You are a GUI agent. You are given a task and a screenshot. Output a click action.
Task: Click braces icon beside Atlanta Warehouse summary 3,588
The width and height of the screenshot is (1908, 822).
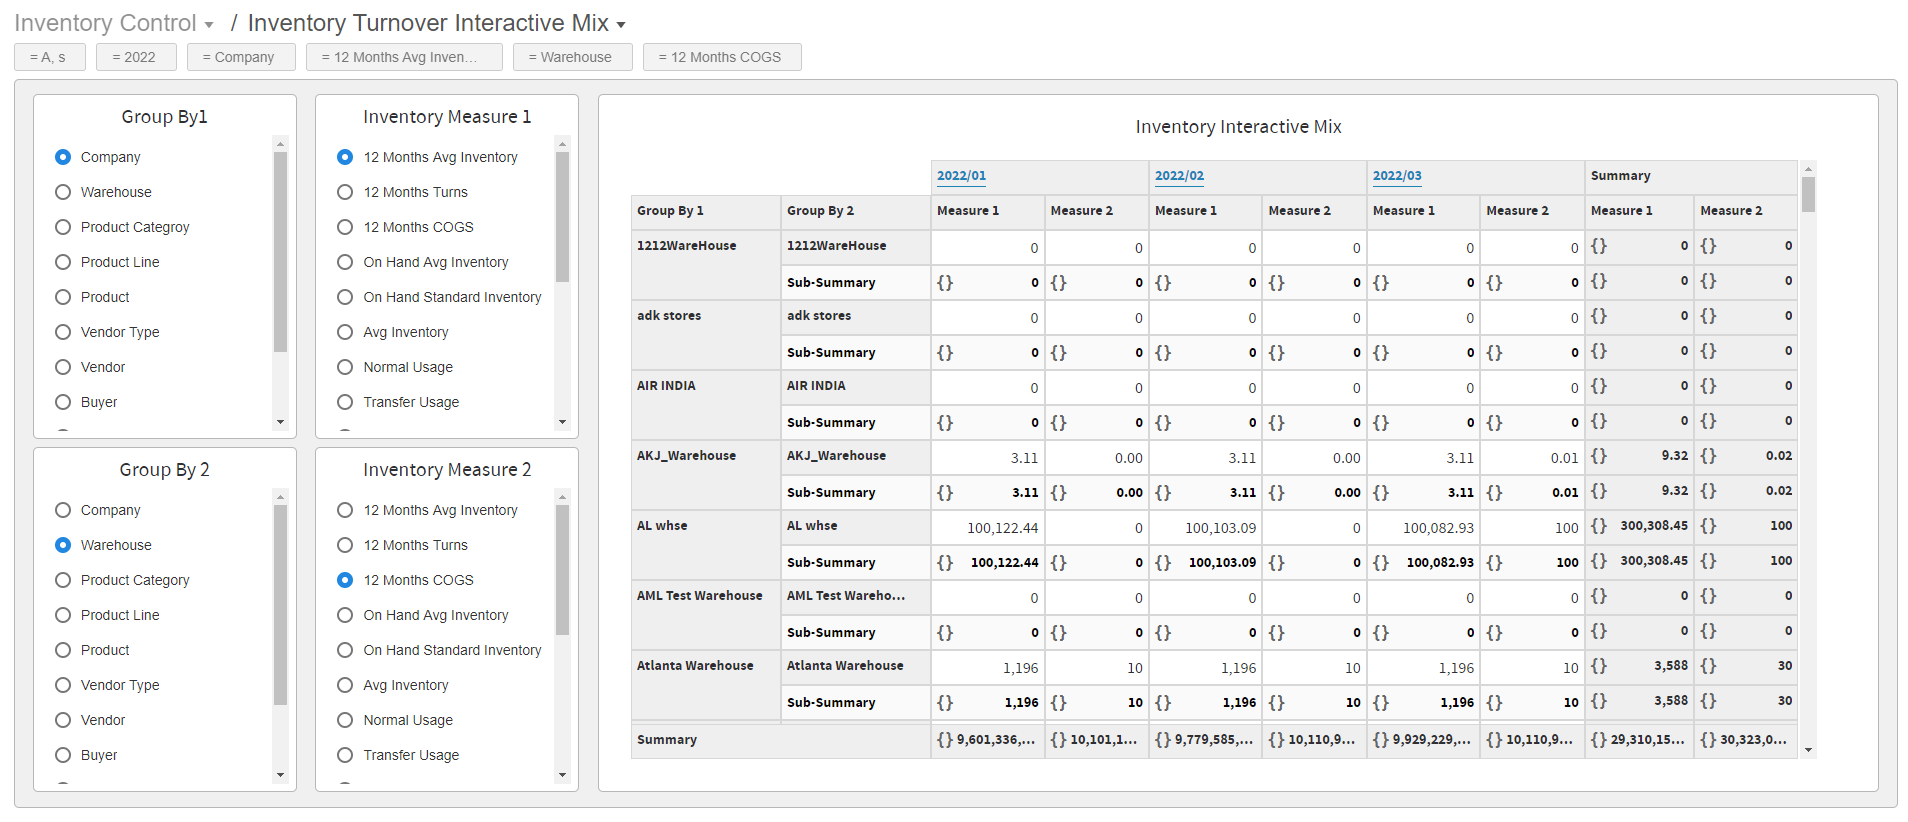click(1599, 666)
